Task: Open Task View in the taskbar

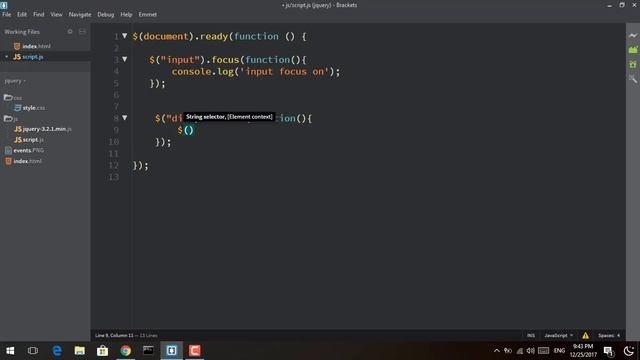Action: [x=33, y=351]
